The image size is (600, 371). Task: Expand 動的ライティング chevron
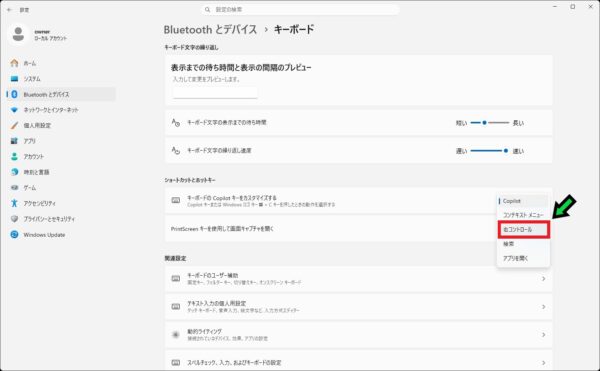[543, 335]
